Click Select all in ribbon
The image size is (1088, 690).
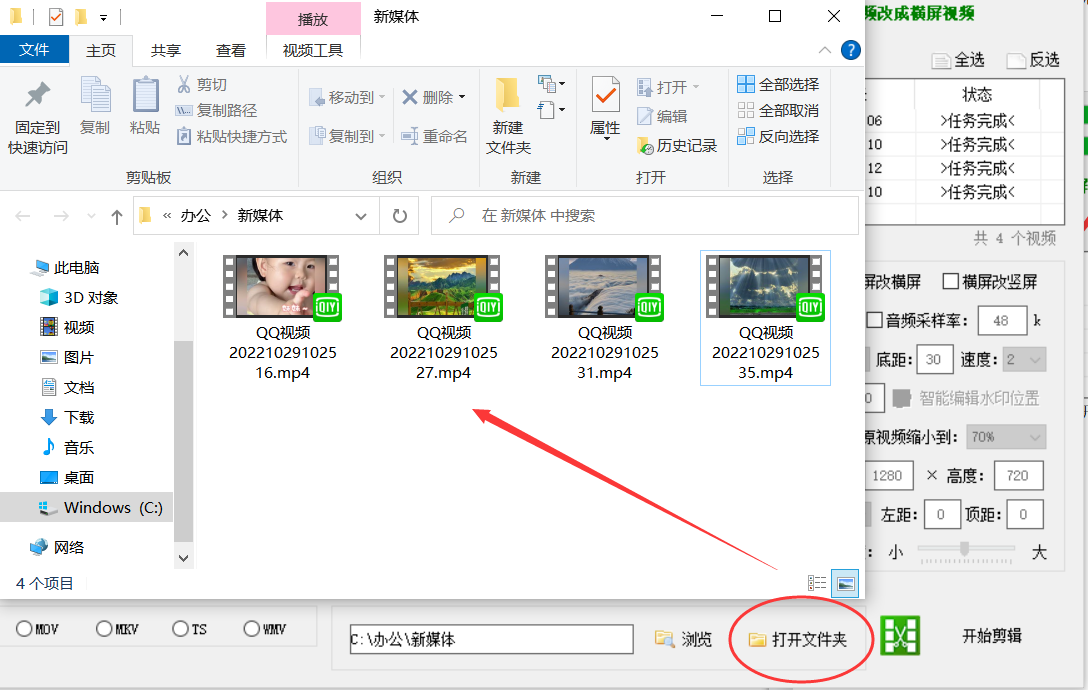point(778,84)
